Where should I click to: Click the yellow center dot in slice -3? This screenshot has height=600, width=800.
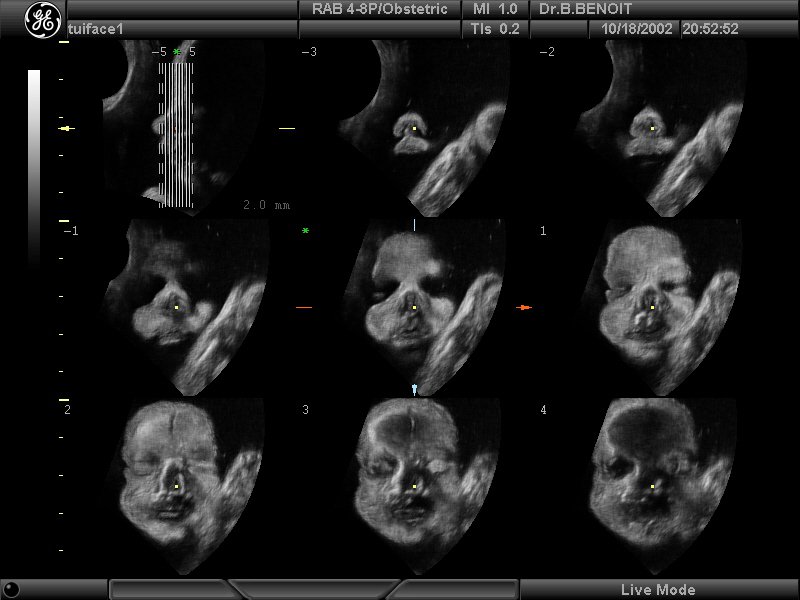(x=414, y=129)
